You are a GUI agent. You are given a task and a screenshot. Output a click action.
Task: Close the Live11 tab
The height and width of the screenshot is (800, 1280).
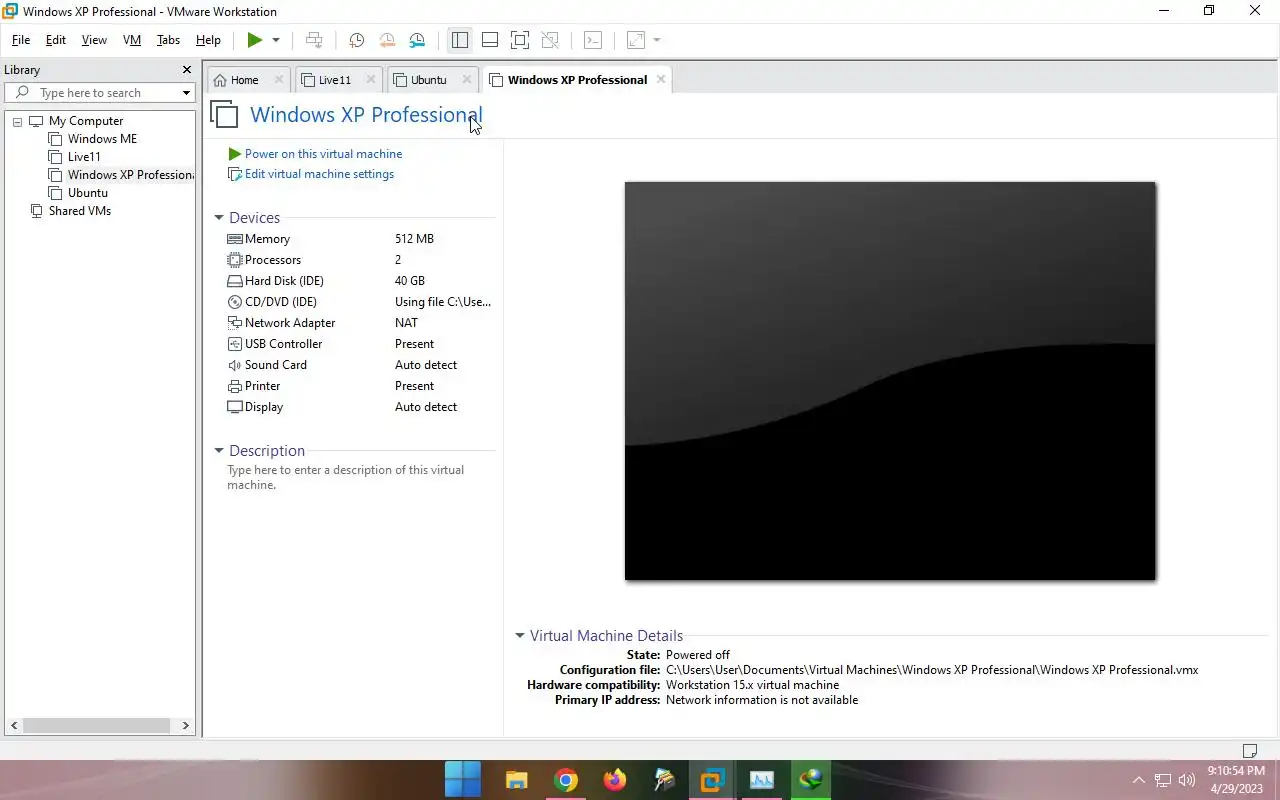click(371, 79)
